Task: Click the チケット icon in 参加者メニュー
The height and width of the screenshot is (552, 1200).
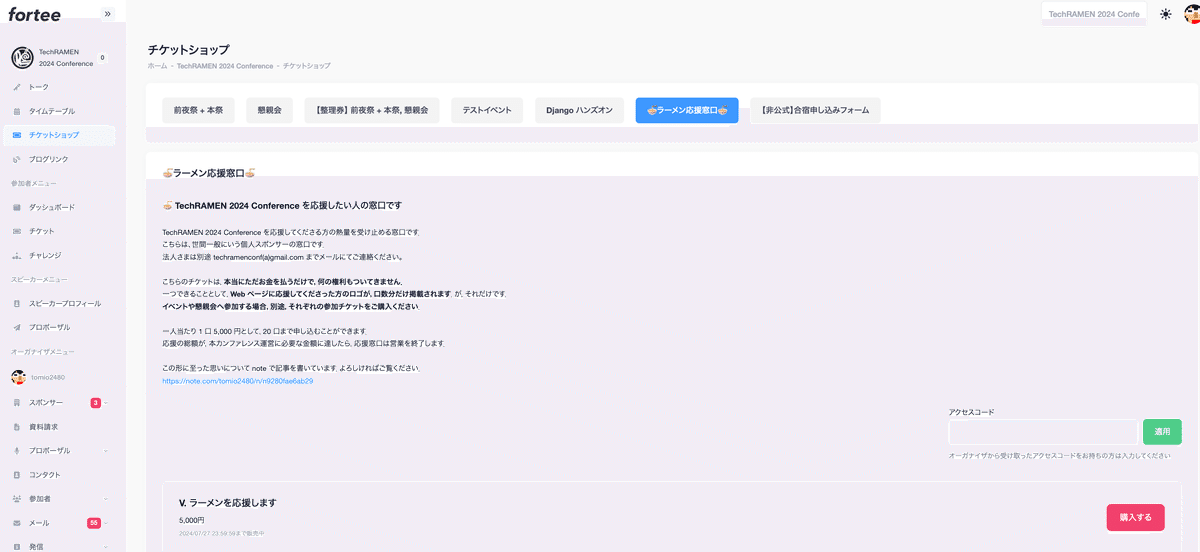Action: point(17,231)
